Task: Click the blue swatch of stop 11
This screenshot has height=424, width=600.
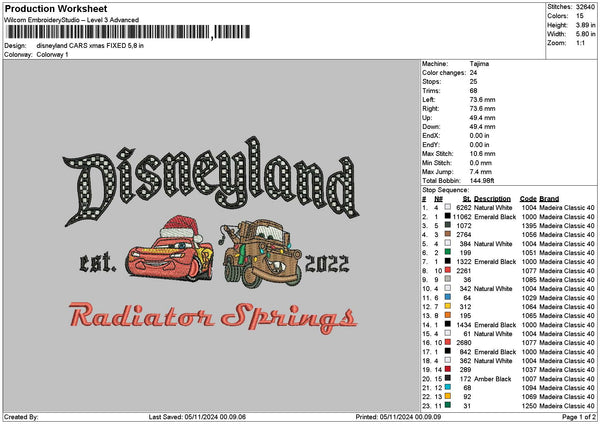Action: click(x=447, y=297)
